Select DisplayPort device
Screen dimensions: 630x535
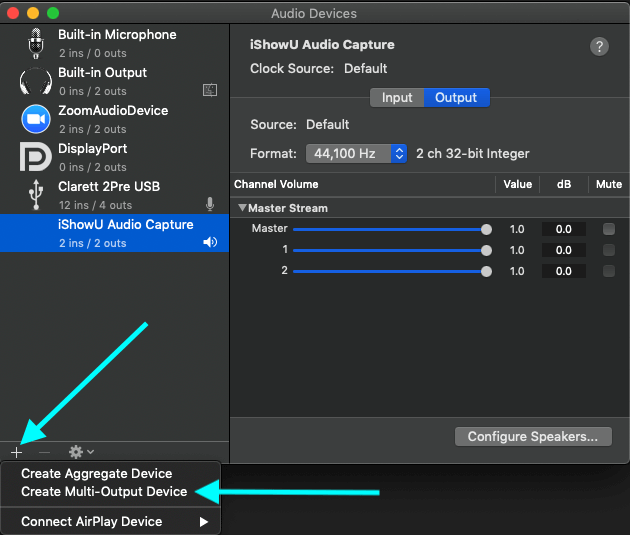click(115, 157)
